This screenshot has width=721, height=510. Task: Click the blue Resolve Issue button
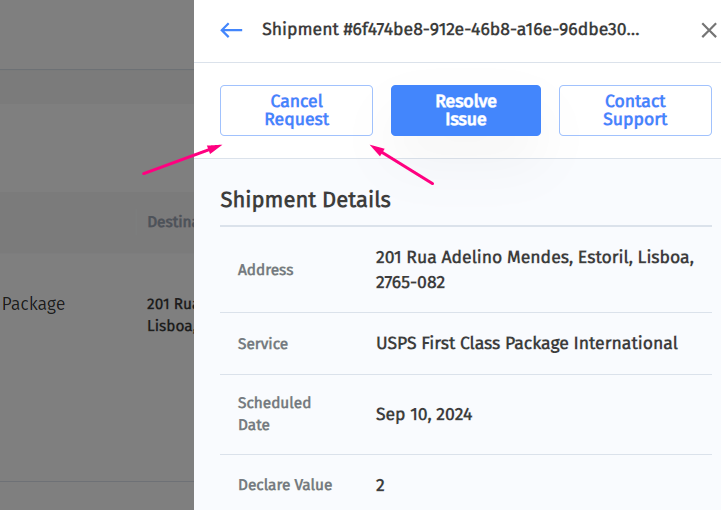pyautogui.click(x=465, y=110)
